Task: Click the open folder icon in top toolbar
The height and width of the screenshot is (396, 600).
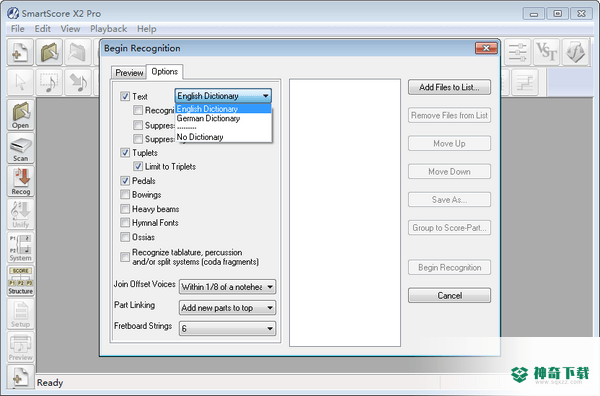Action: click(49, 52)
